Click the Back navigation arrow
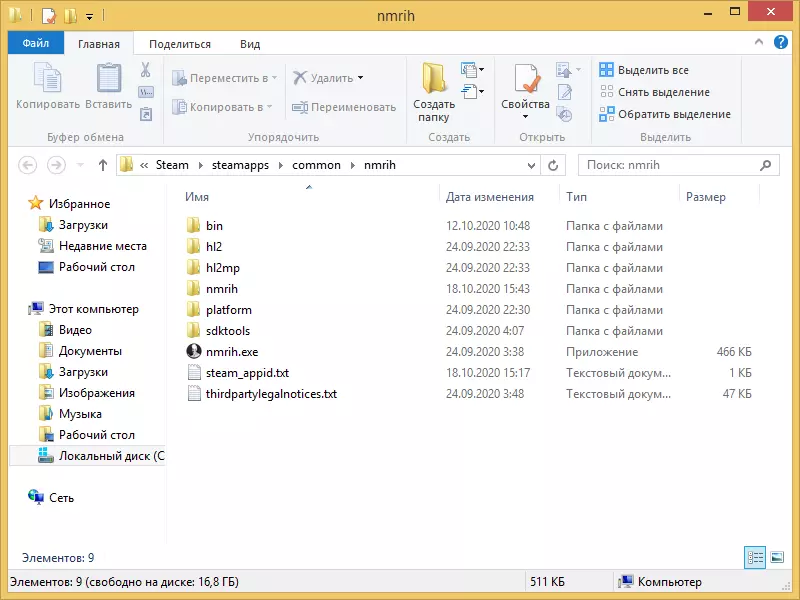Screen dimensions: 800x600 pos(28,165)
